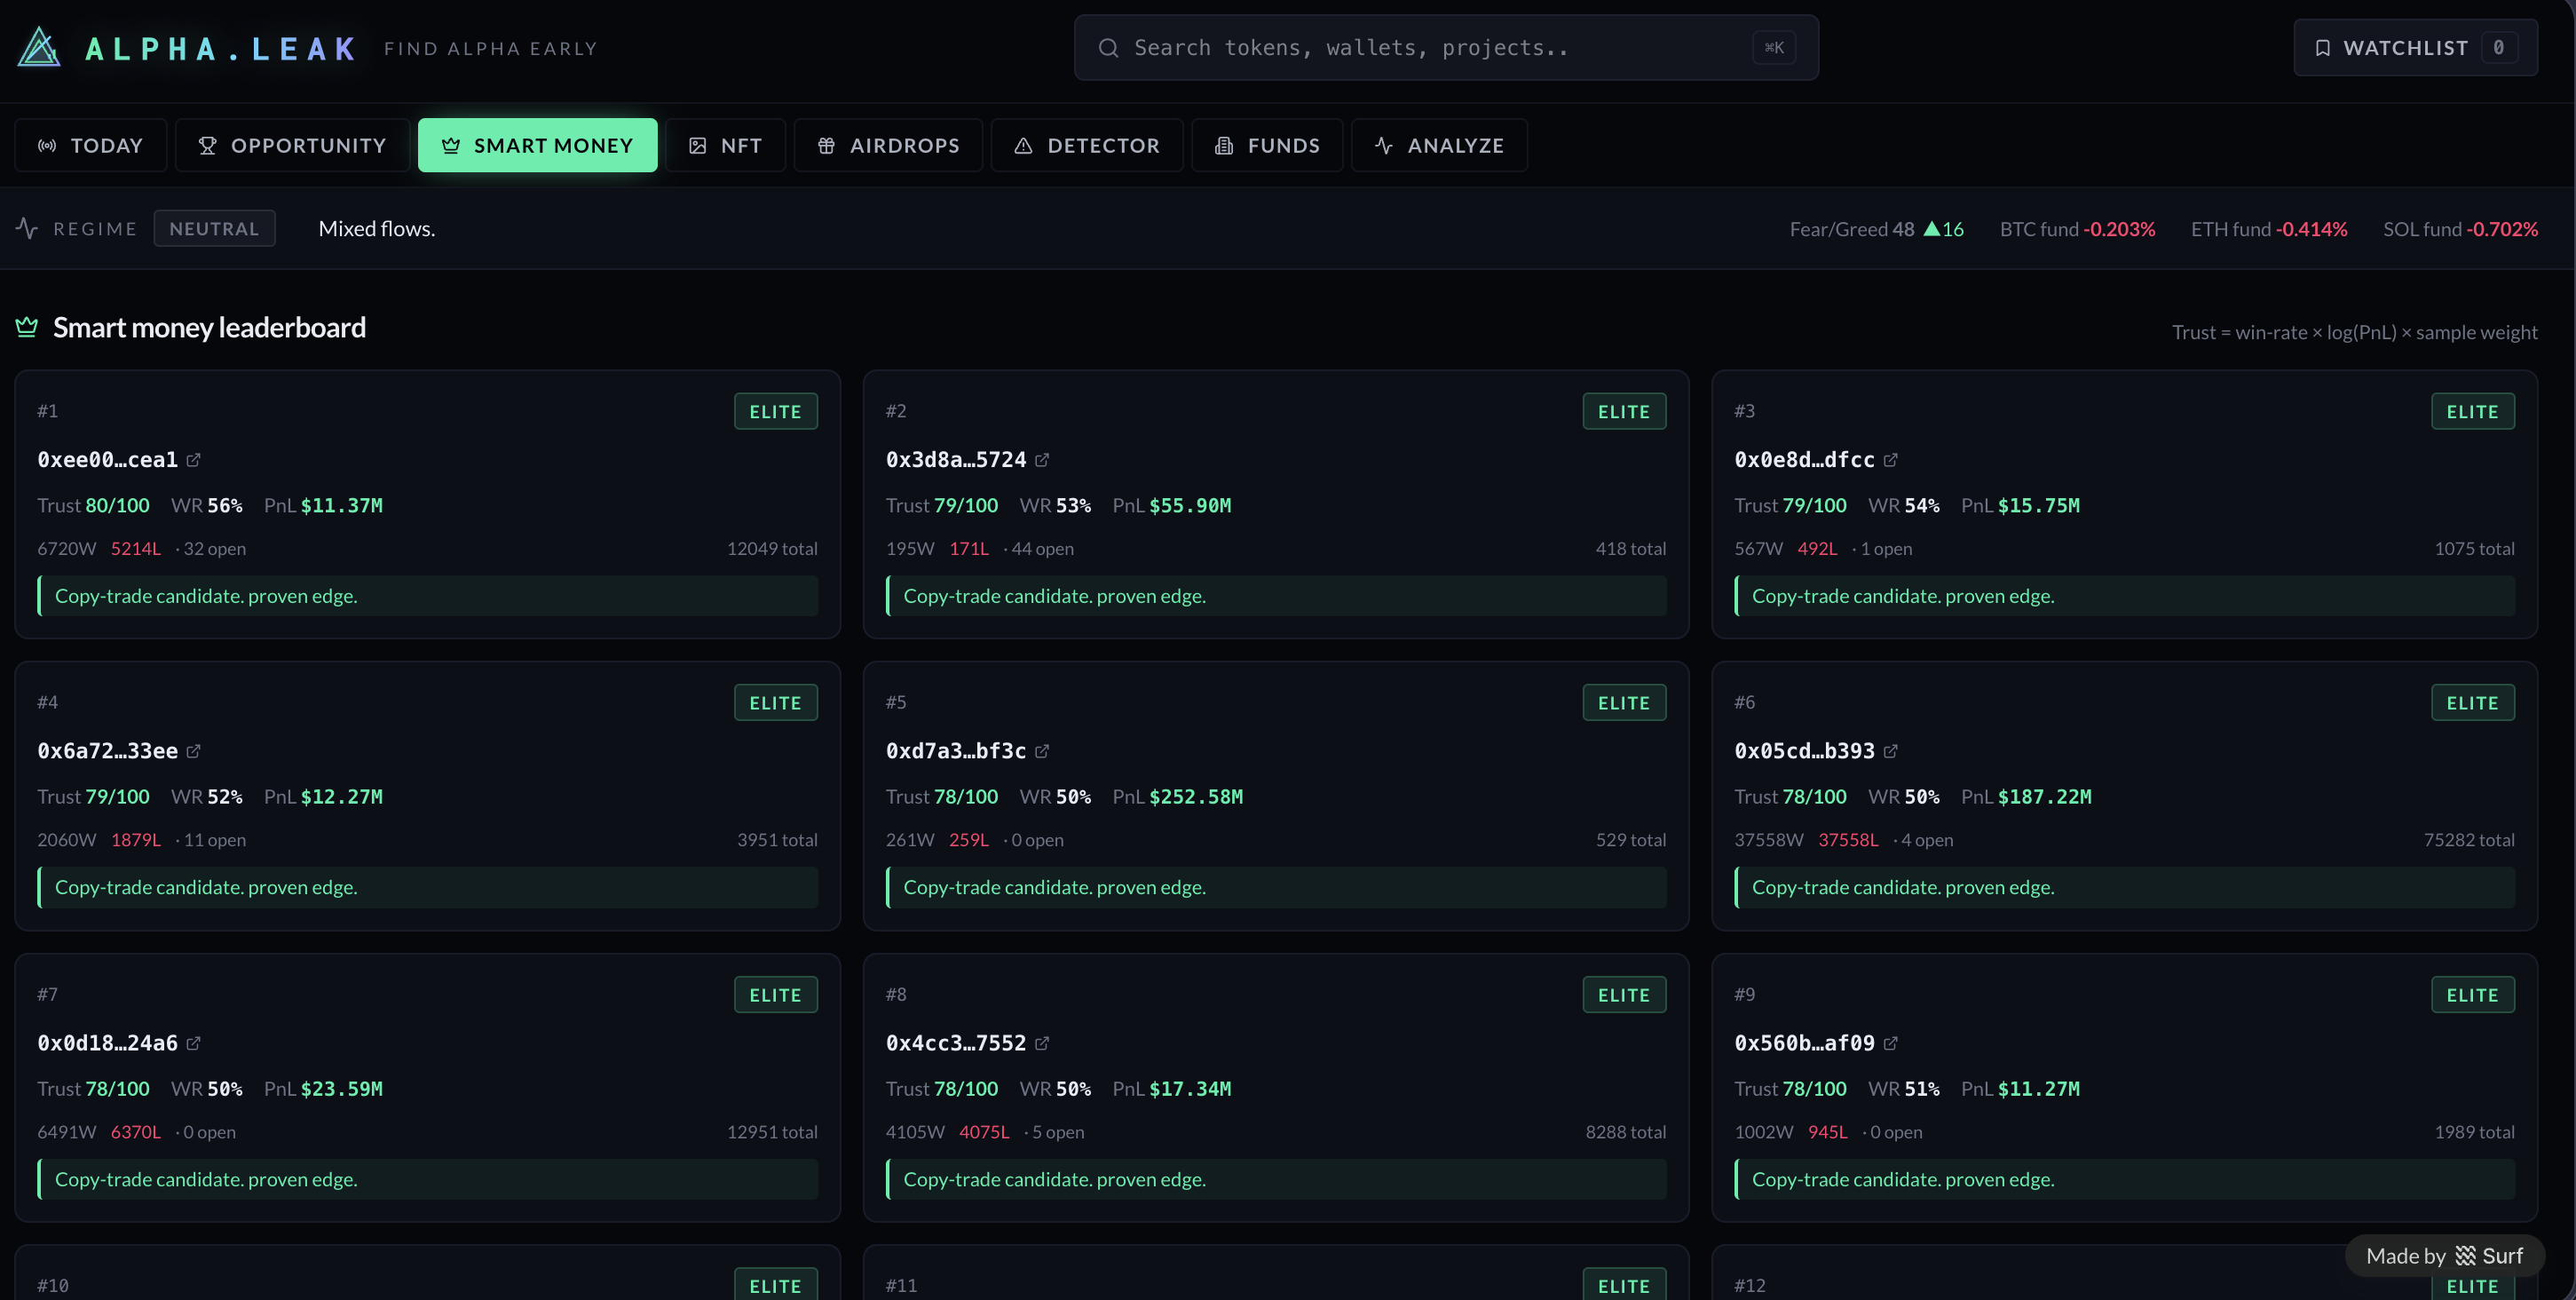Open external link icon for 0xee00…cea1
Viewport: 2576px width, 1300px height.
[194, 460]
